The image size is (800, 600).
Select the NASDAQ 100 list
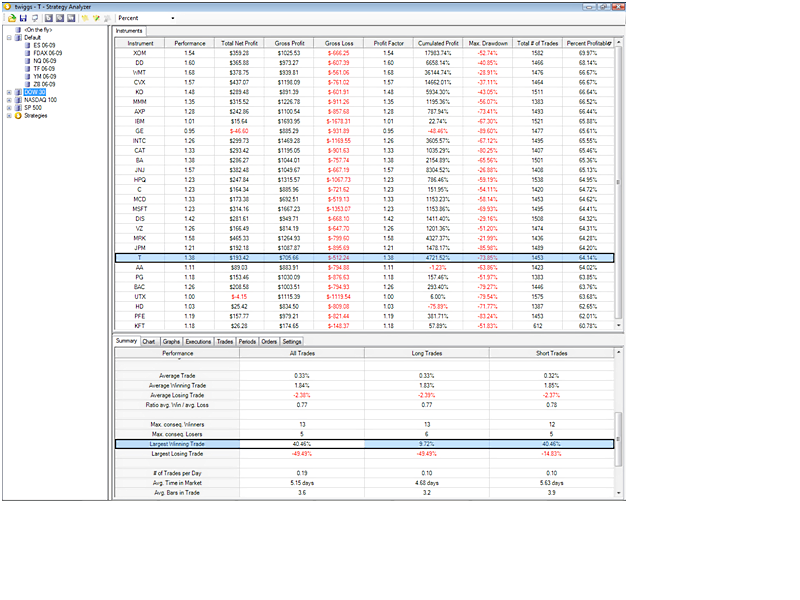pos(40,100)
